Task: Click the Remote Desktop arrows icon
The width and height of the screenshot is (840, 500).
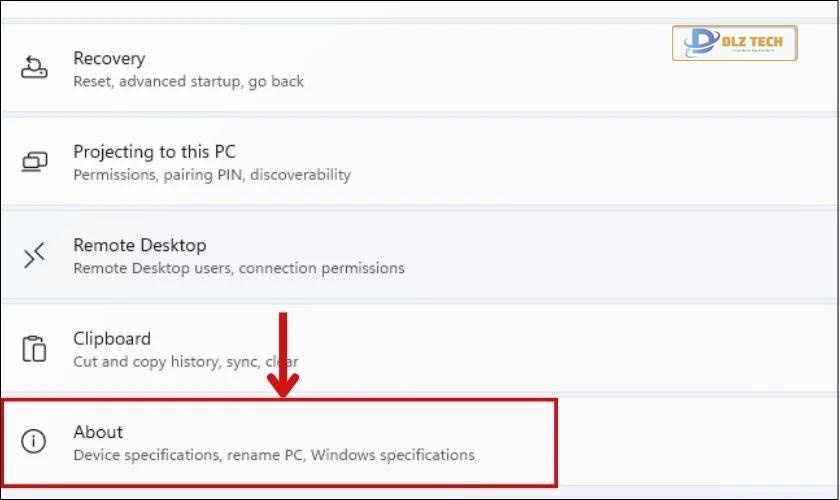Action: coord(34,256)
